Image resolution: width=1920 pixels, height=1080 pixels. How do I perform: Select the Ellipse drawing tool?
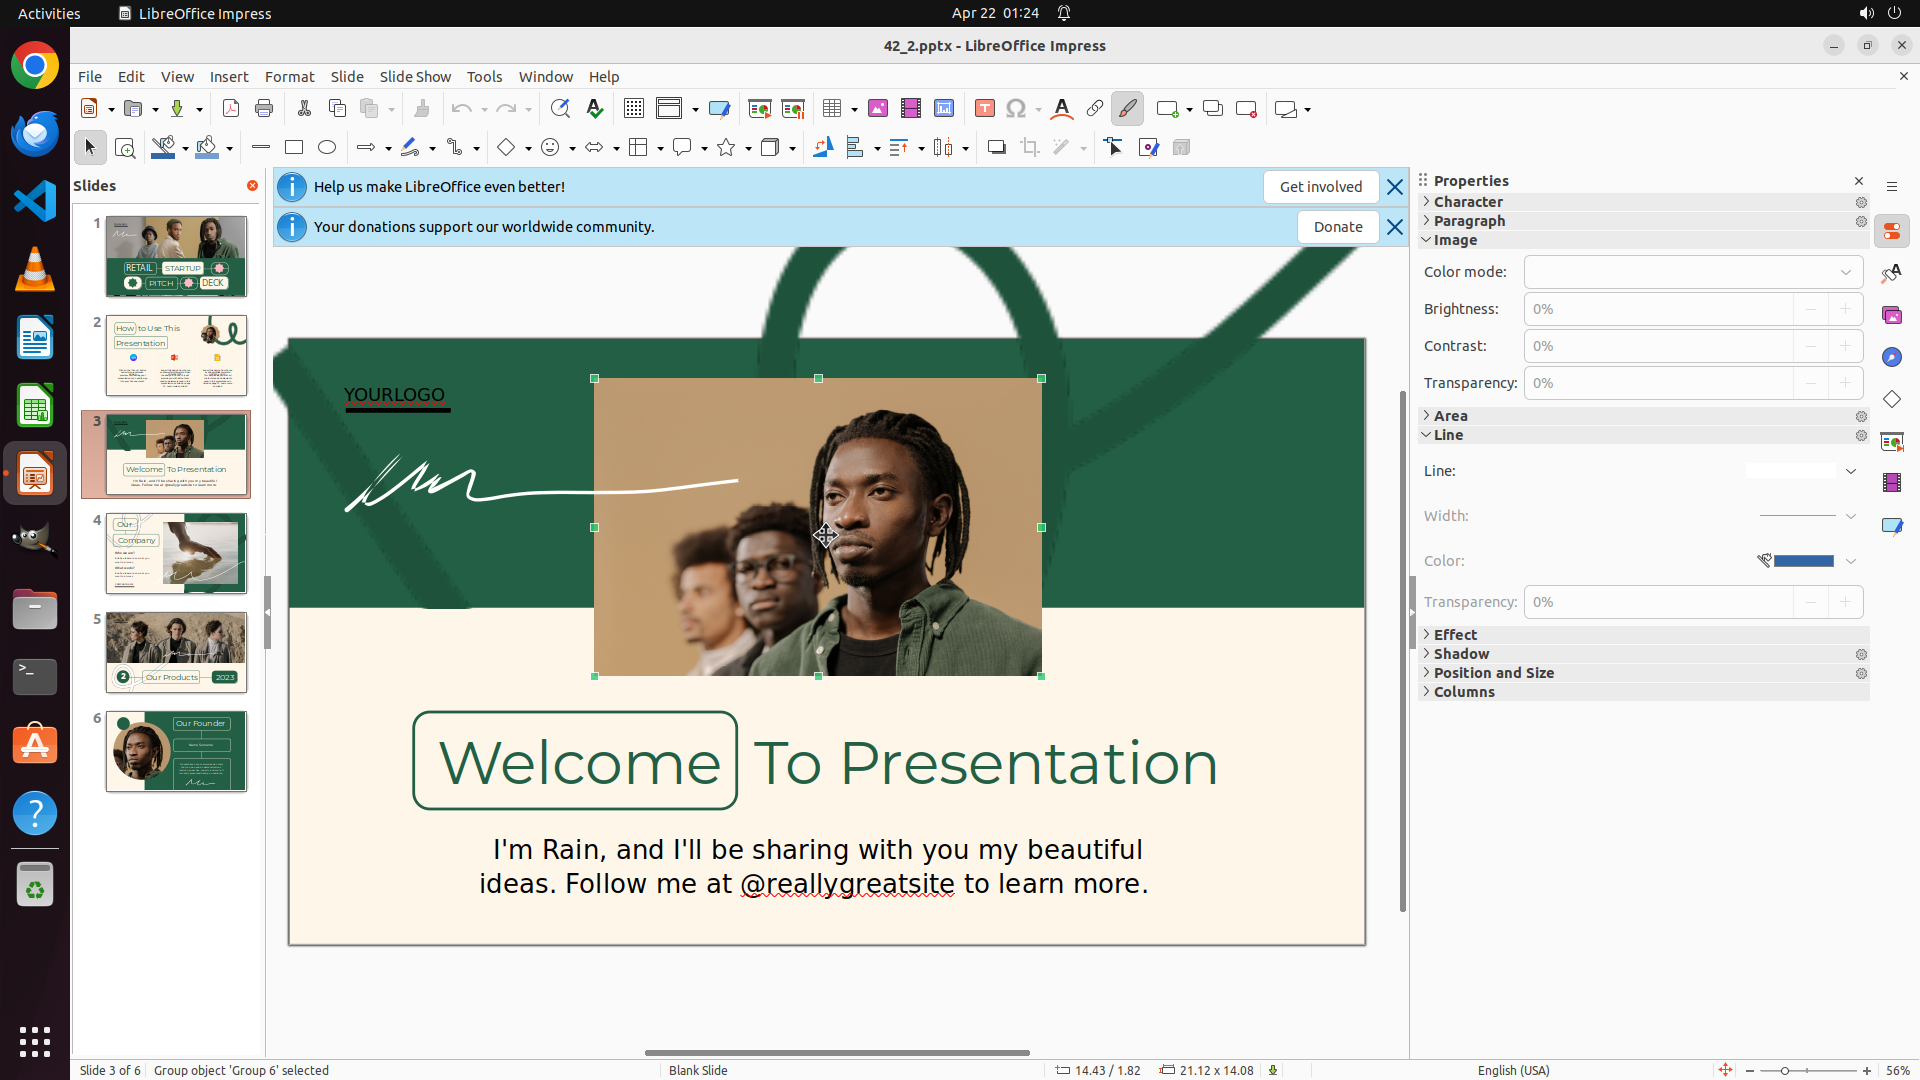[327, 148]
